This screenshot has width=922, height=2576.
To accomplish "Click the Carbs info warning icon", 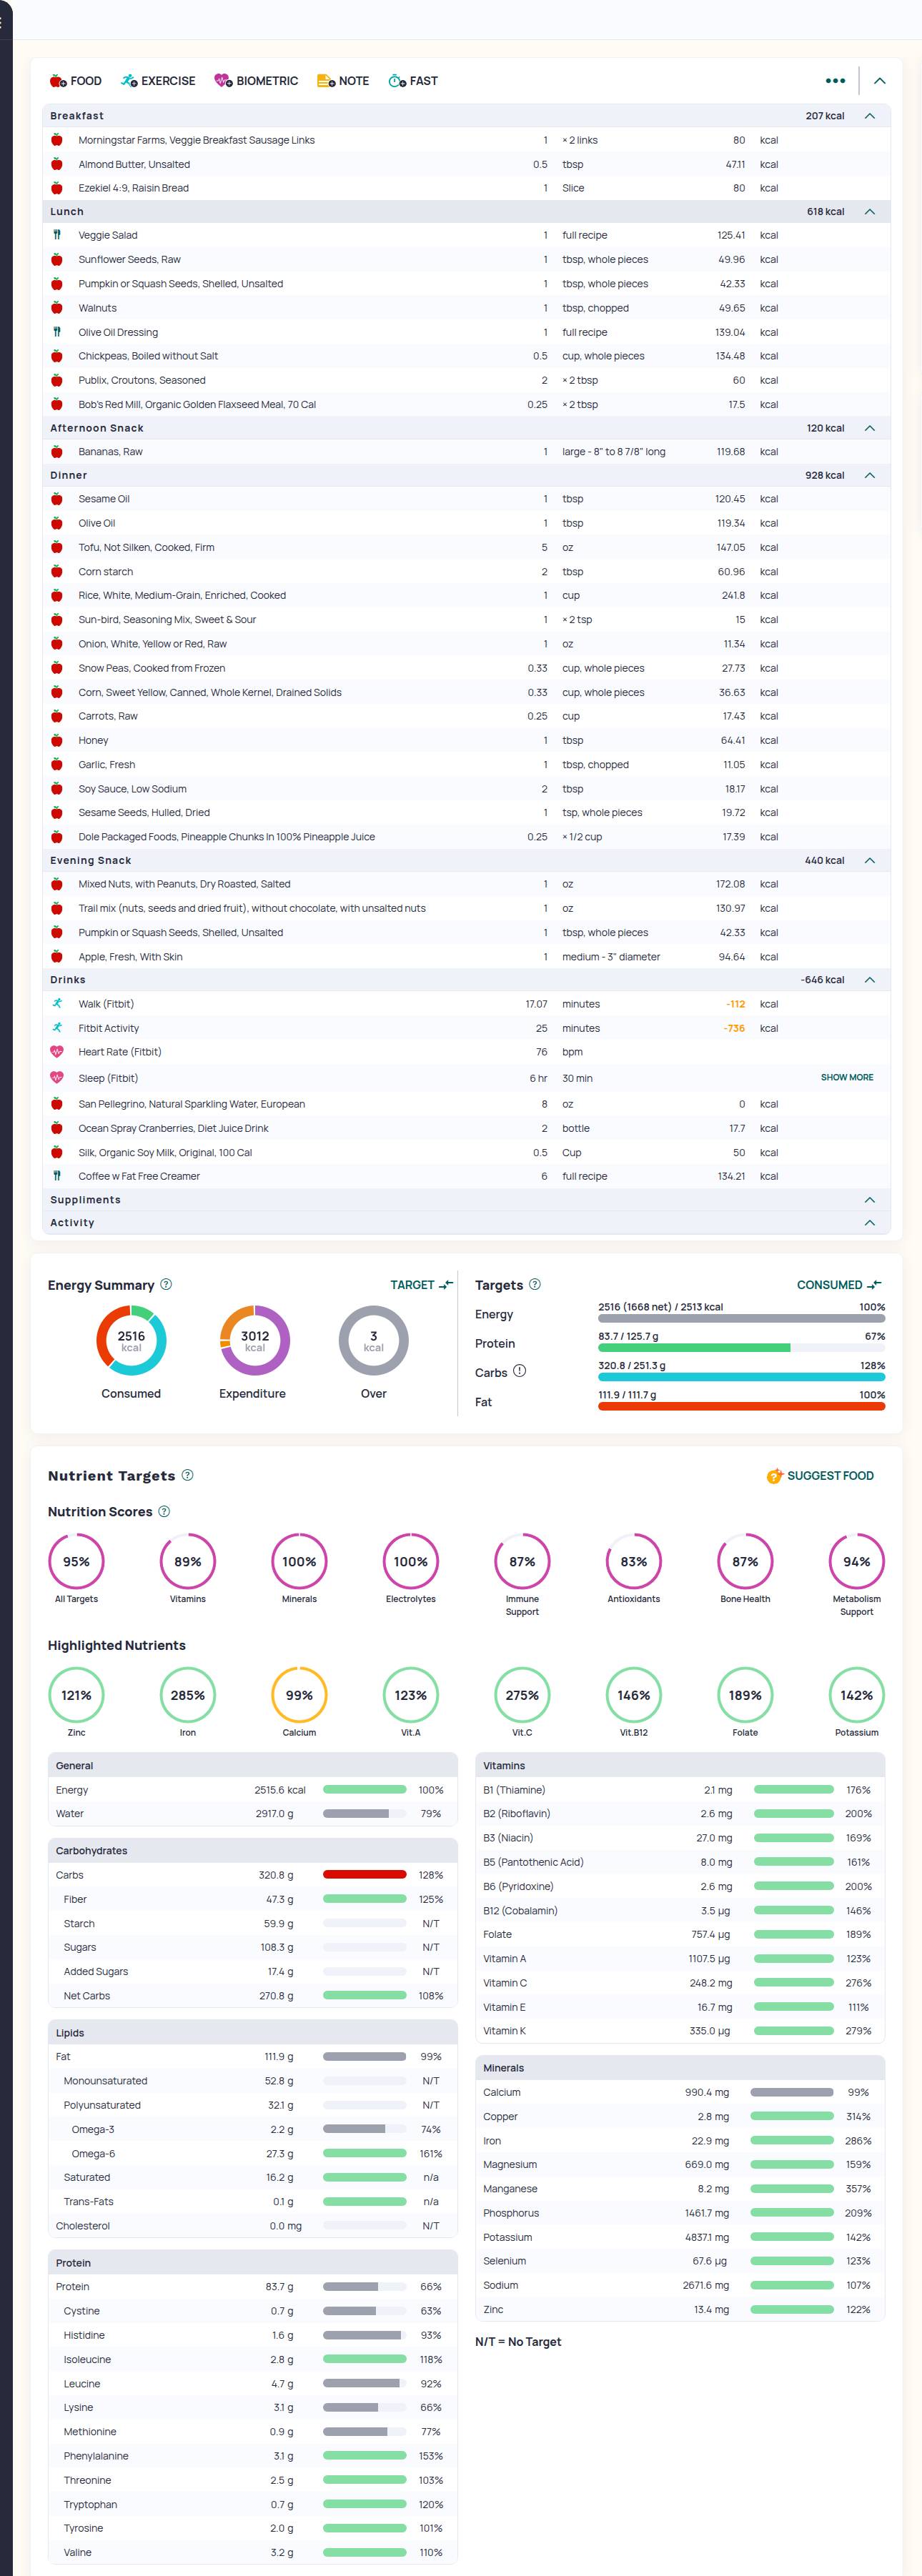I will click(519, 1371).
